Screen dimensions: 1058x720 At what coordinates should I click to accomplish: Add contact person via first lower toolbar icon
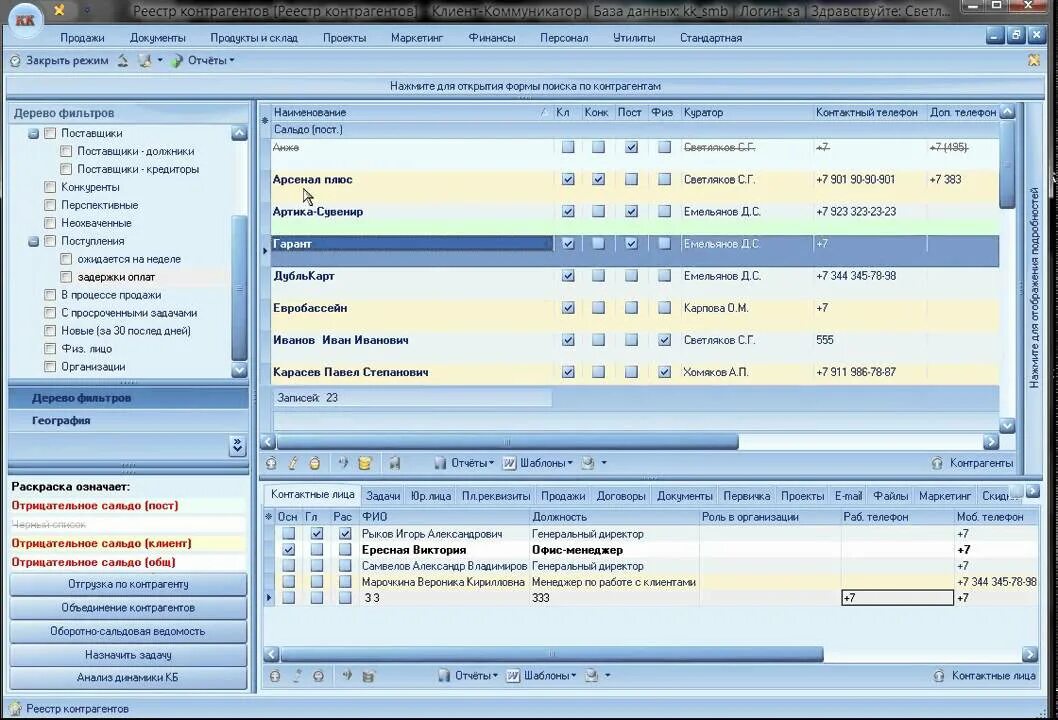click(275, 675)
